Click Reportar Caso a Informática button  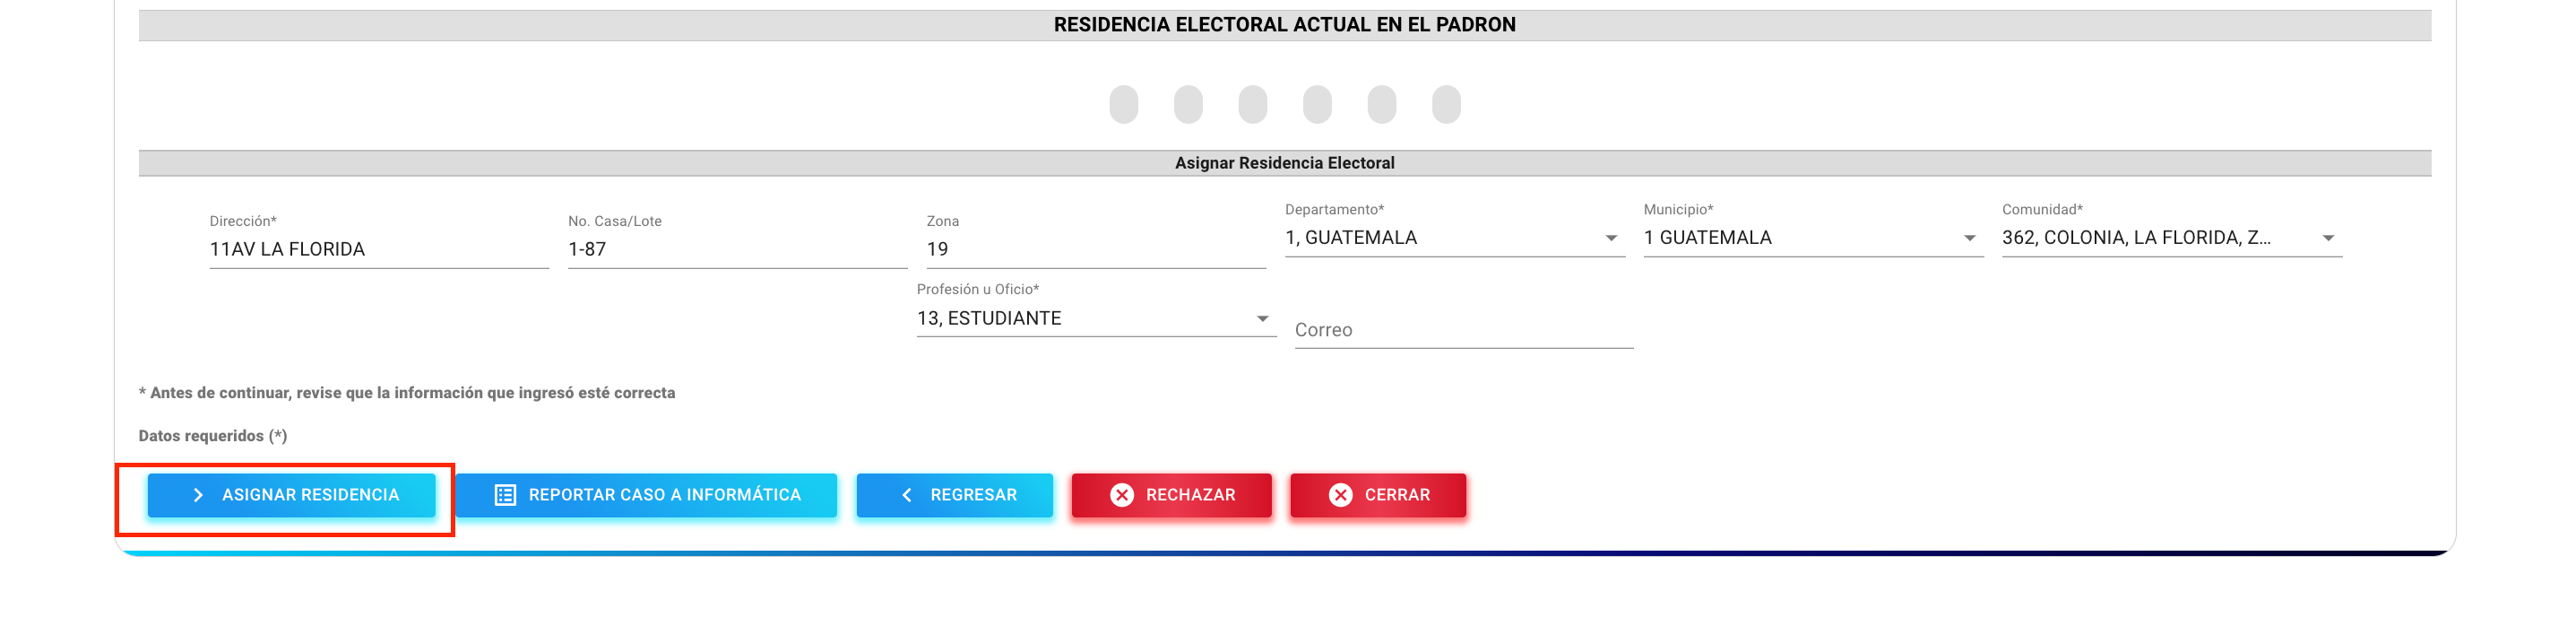tap(646, 495)
